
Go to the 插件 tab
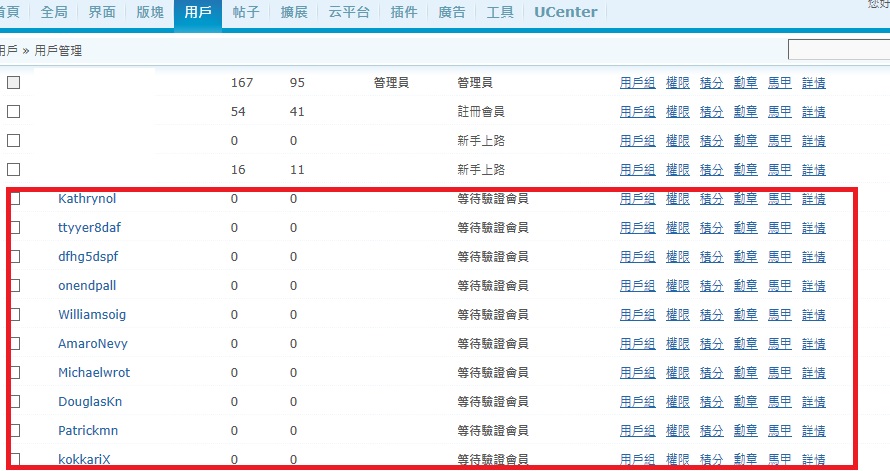(x=404, y=13)
